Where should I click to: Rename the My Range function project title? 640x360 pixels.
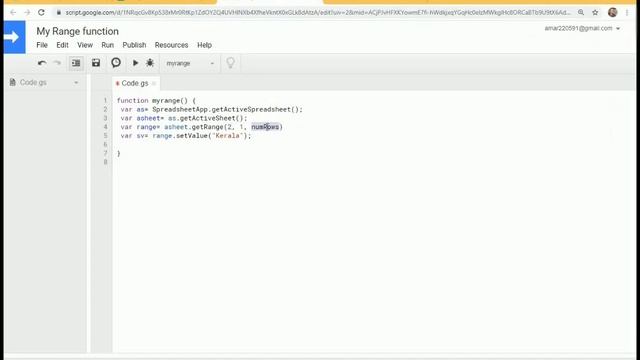pos(78,31)
